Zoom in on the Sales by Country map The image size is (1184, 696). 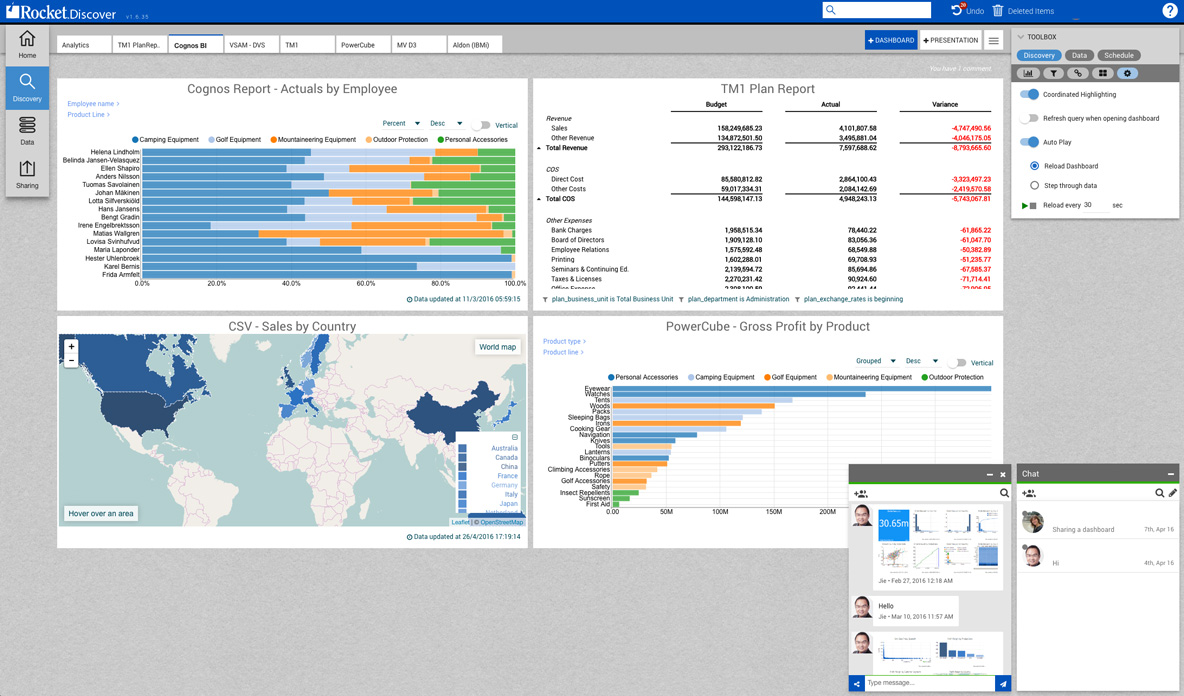tap(71, 346)
